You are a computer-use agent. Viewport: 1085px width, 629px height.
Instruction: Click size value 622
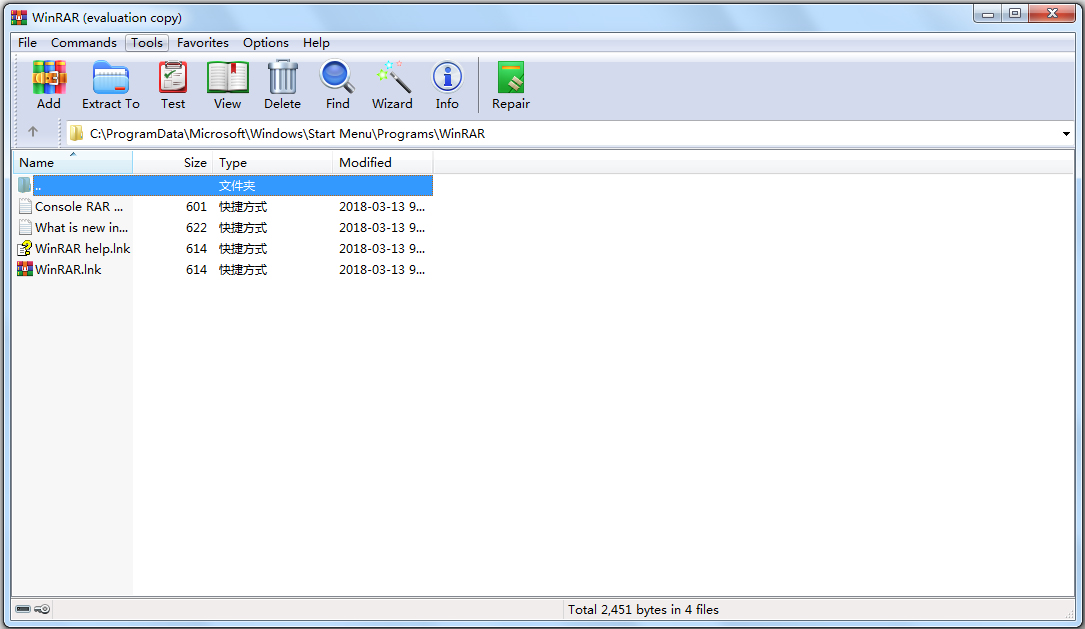coord(197,227)
